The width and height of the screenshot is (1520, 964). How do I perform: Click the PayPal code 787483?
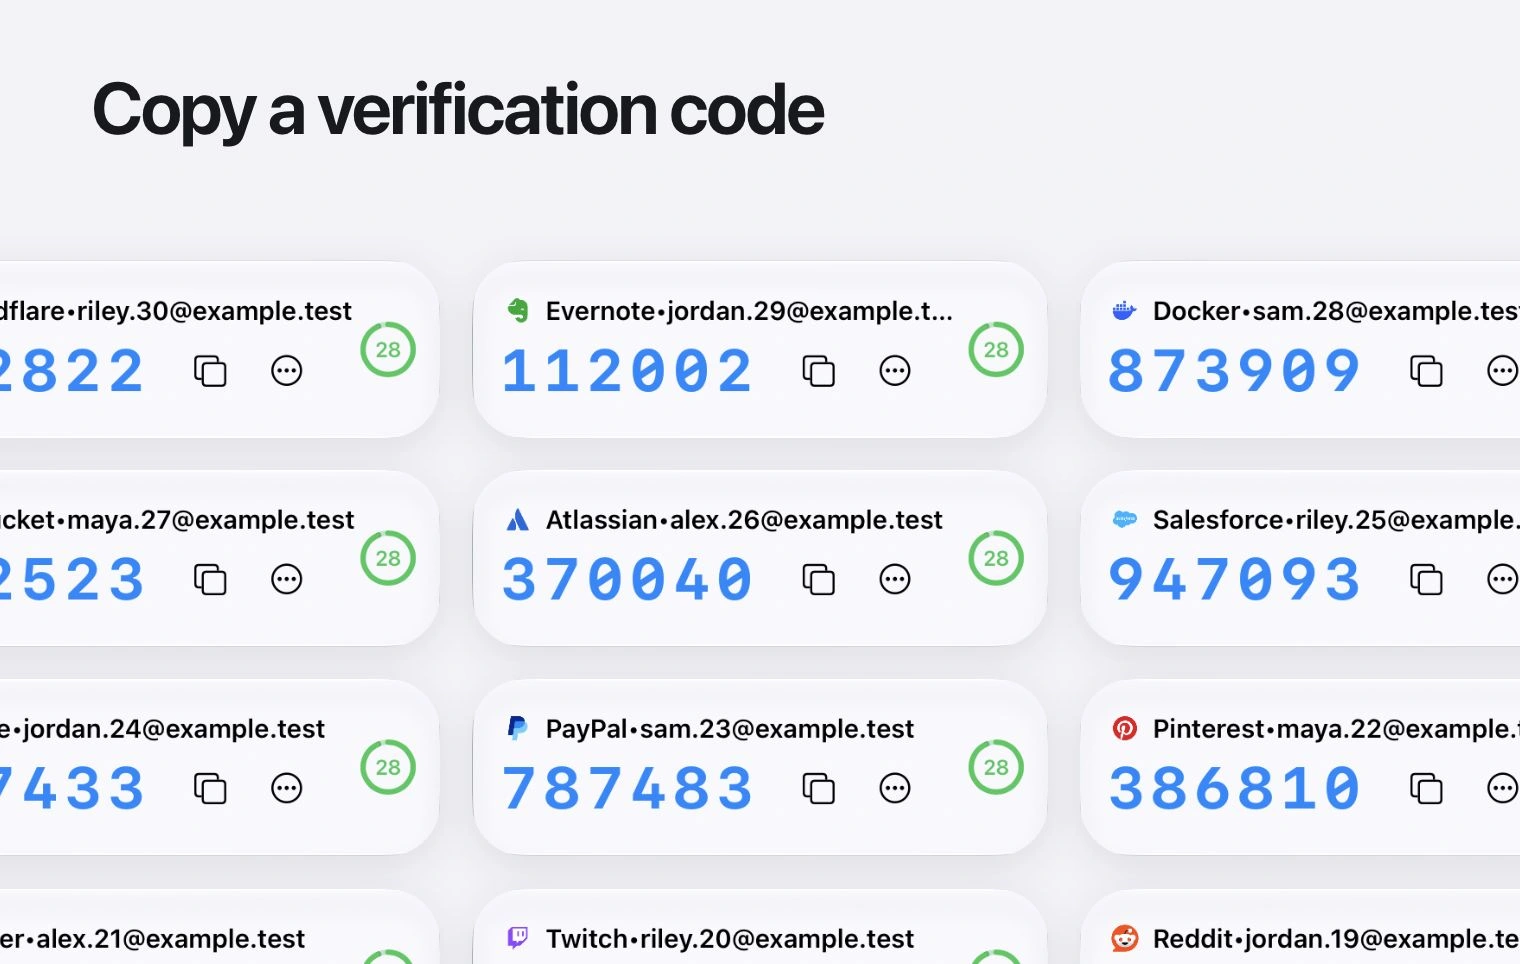click(x=627, y=788)
